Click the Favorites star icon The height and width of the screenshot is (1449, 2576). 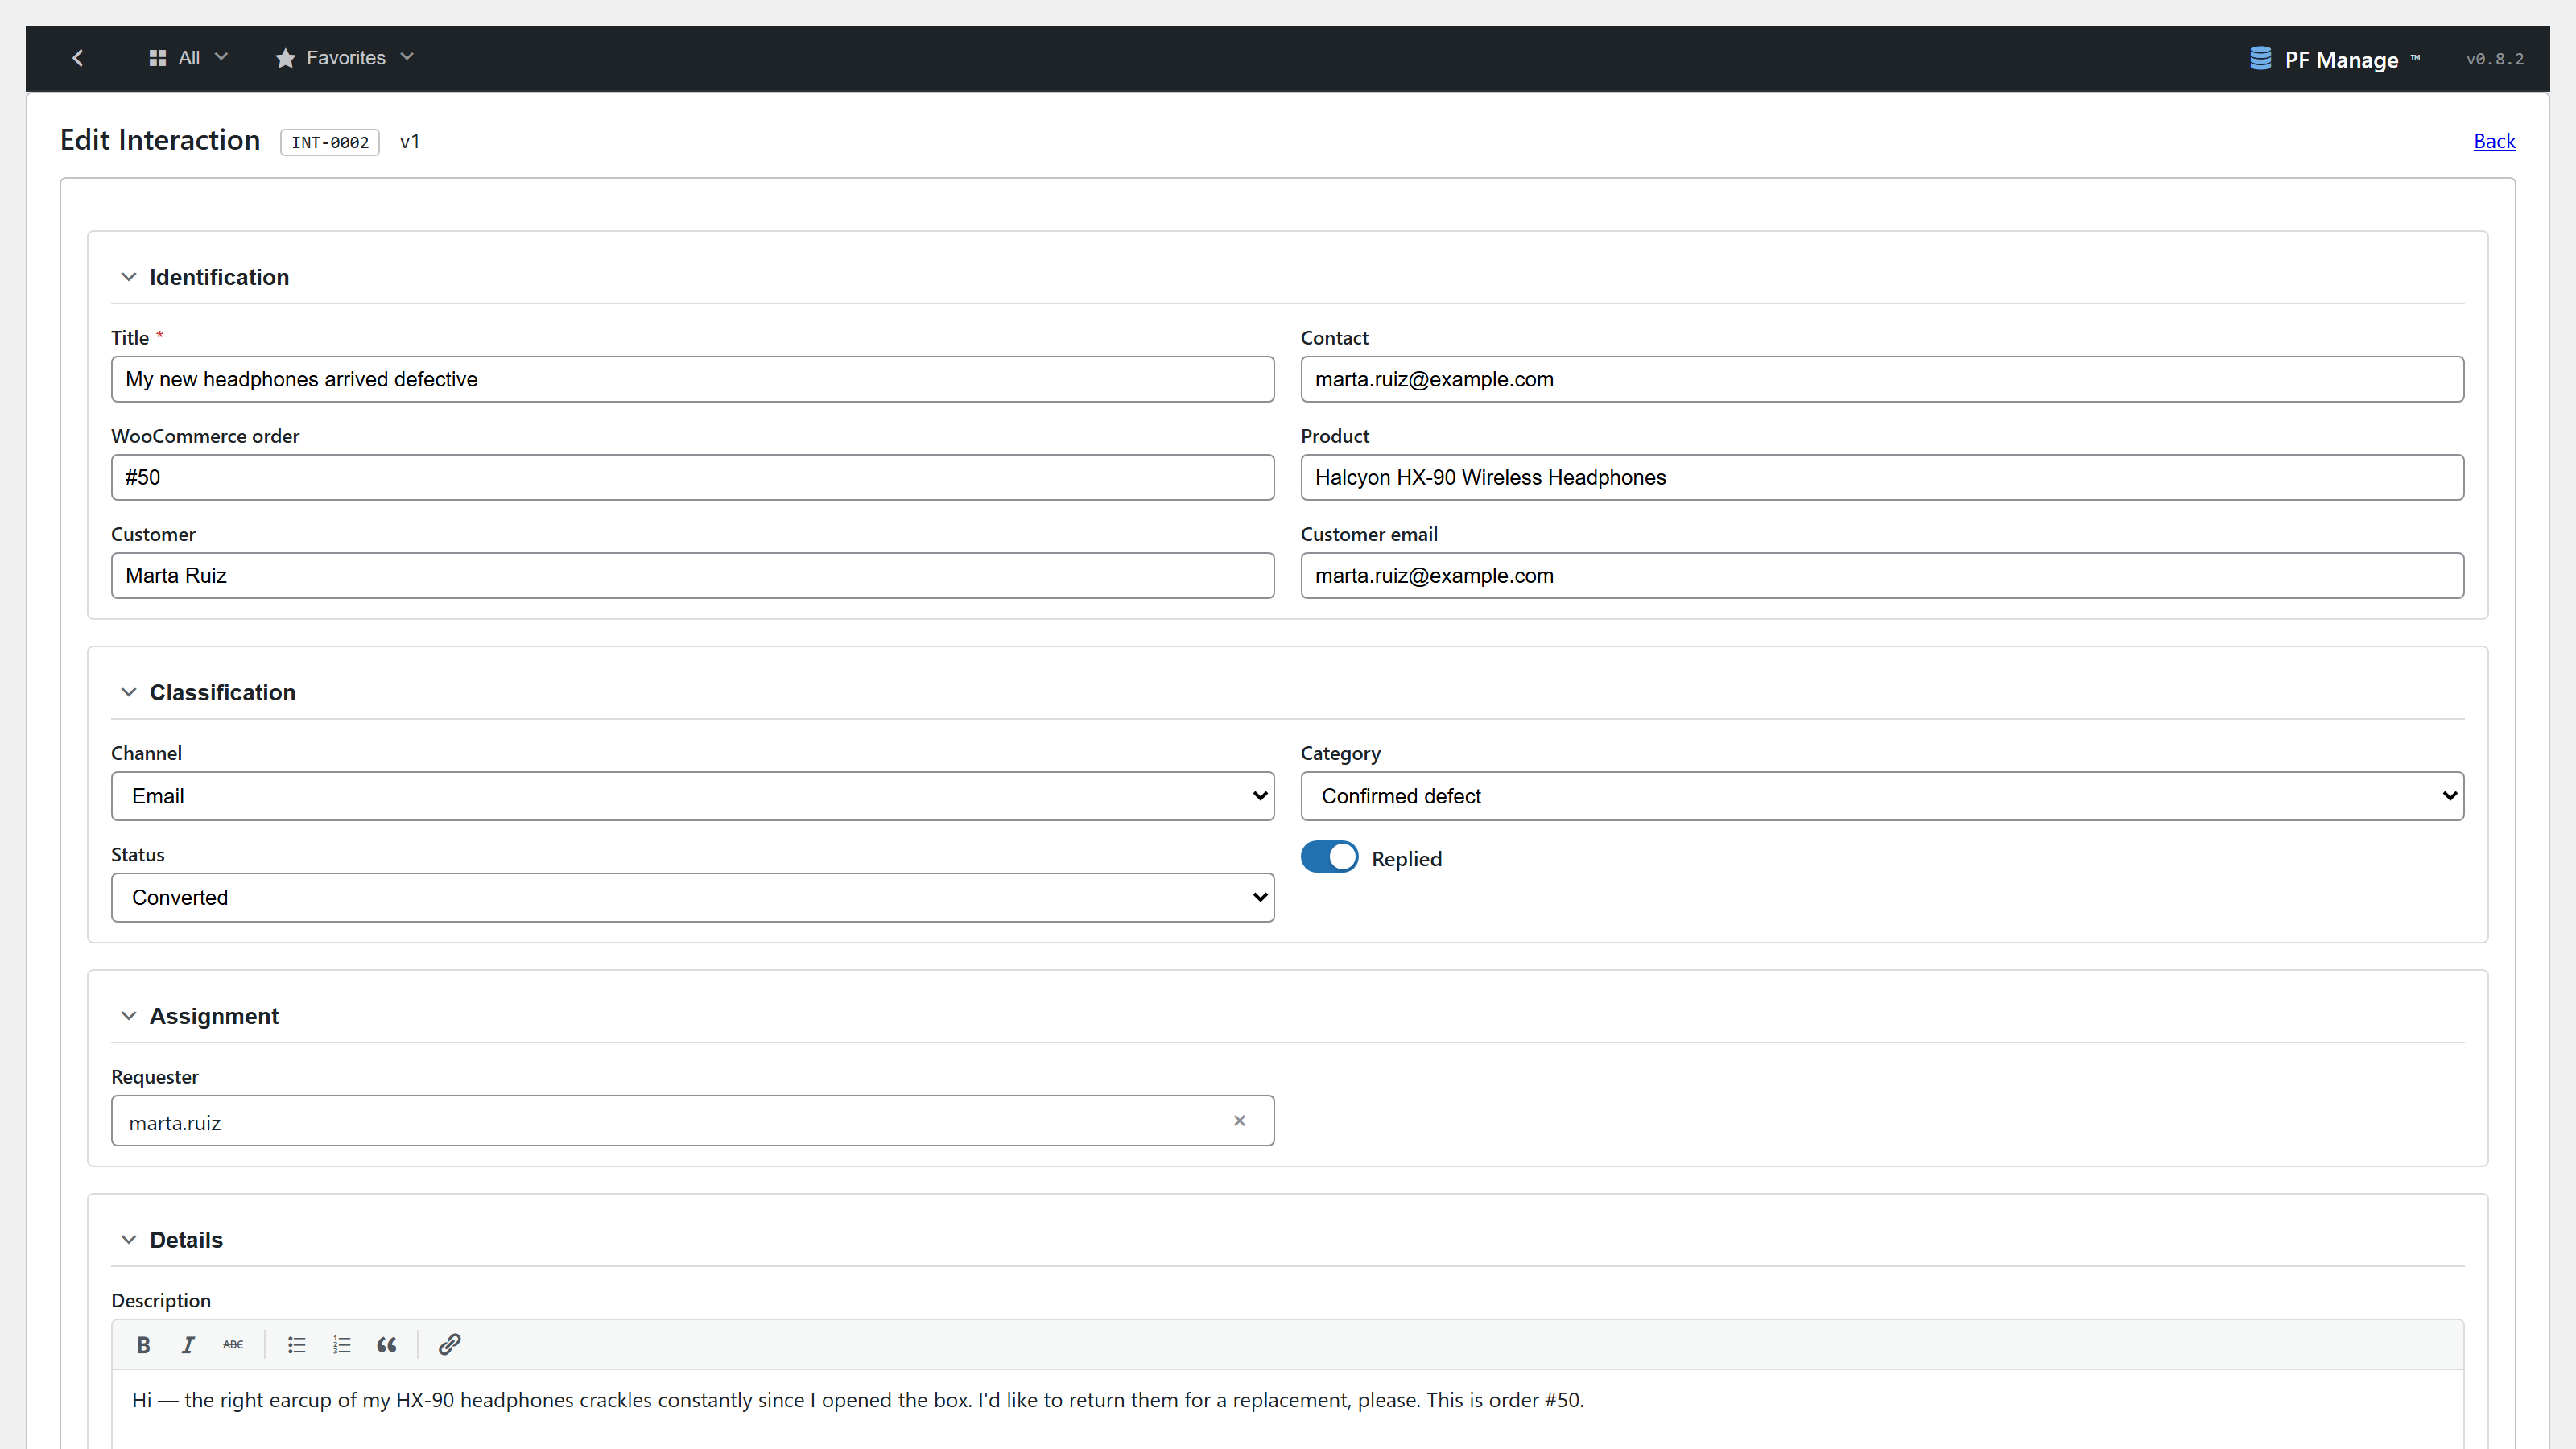[285, 58]
